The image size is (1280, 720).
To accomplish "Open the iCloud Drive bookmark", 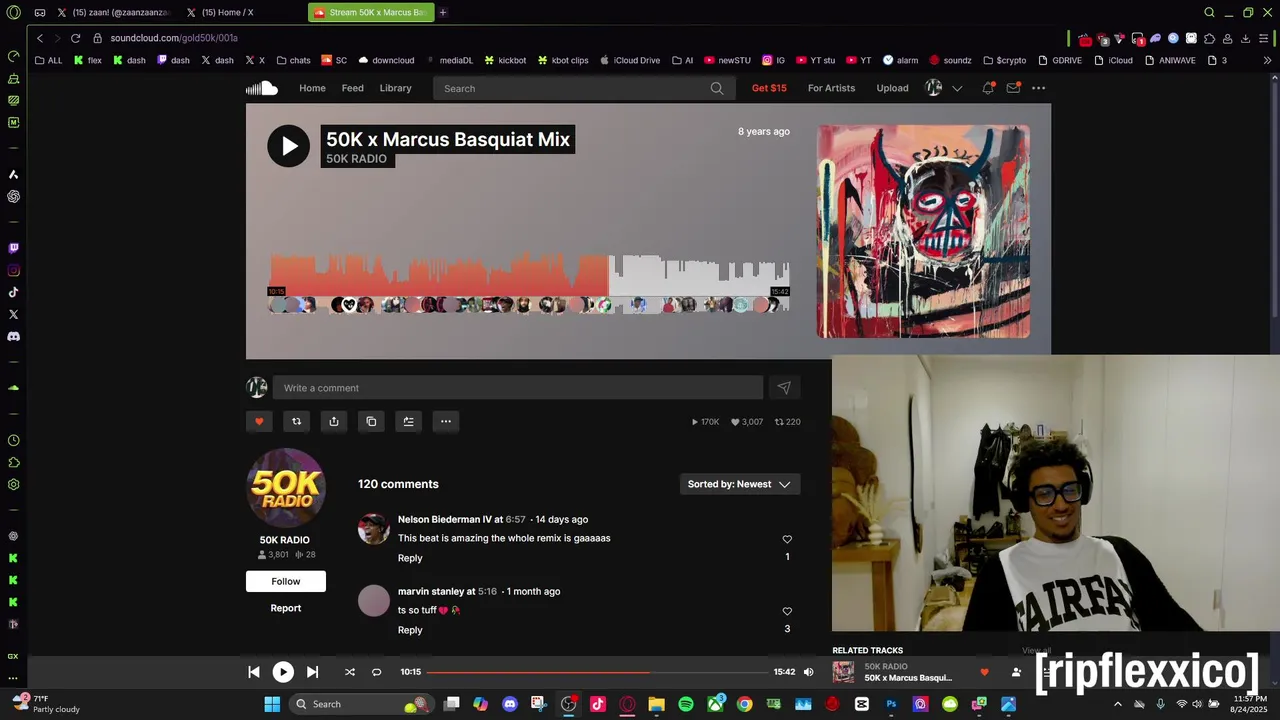I will pyautogui.click(x=630, y=60).
